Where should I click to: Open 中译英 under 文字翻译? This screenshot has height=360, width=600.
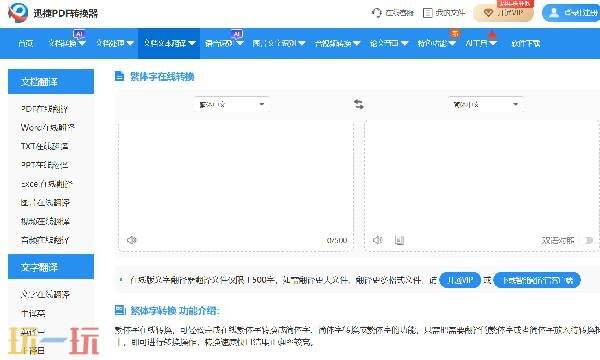point(33,313)
